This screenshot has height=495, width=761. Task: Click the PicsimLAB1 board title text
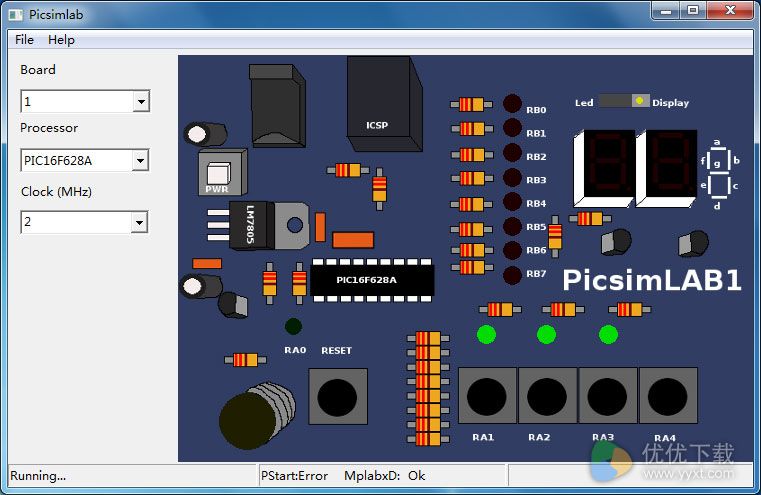(652, 280)
